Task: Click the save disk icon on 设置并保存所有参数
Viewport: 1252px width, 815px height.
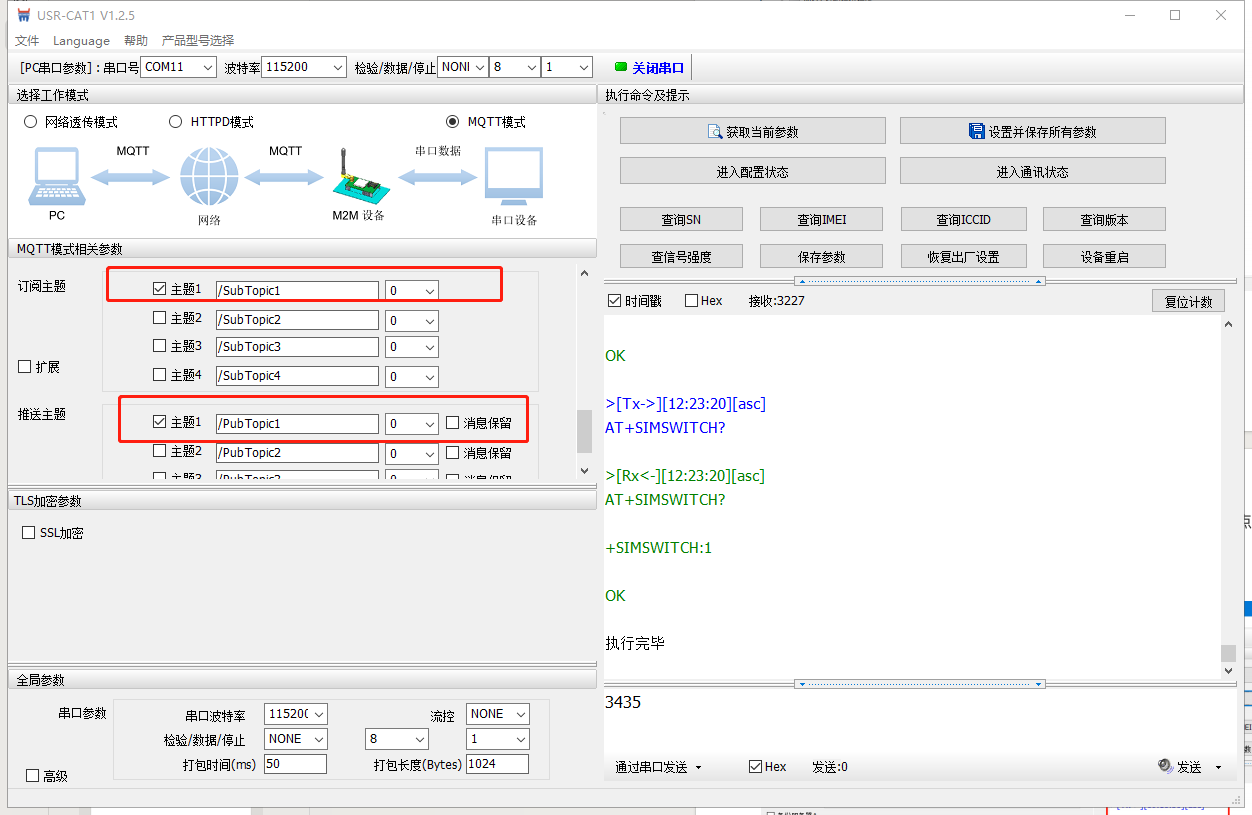Action: [x=977, y=131]
